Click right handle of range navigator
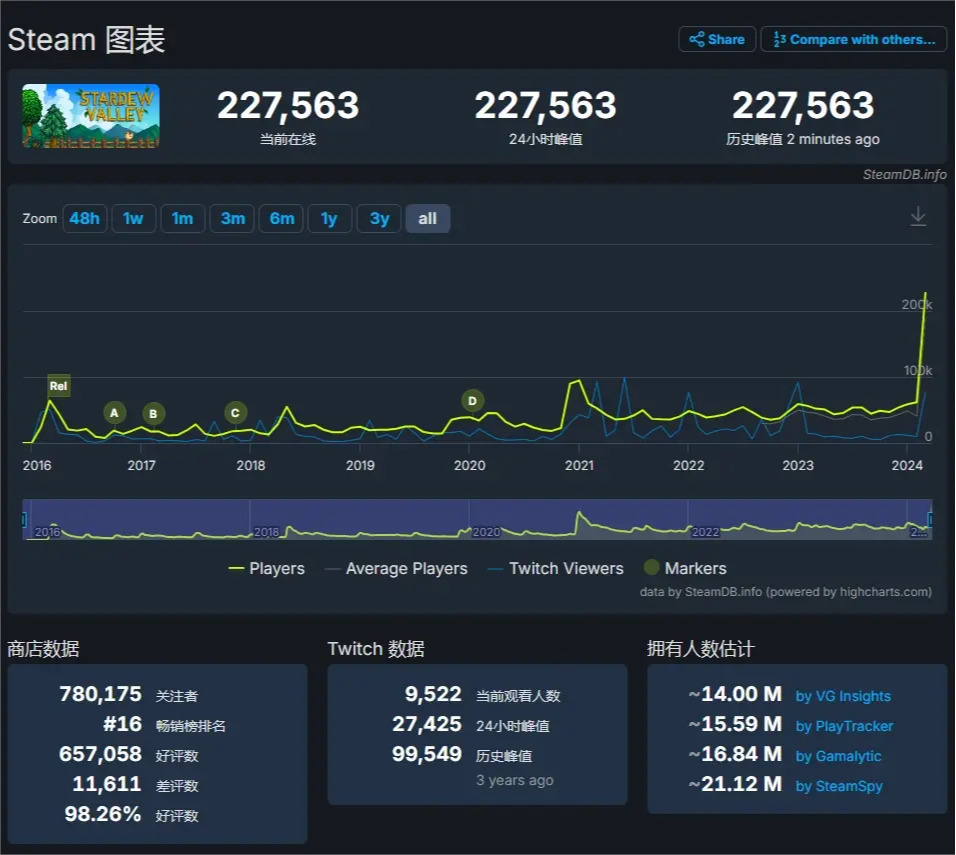 pyautogui.click(x=930, y=520)
